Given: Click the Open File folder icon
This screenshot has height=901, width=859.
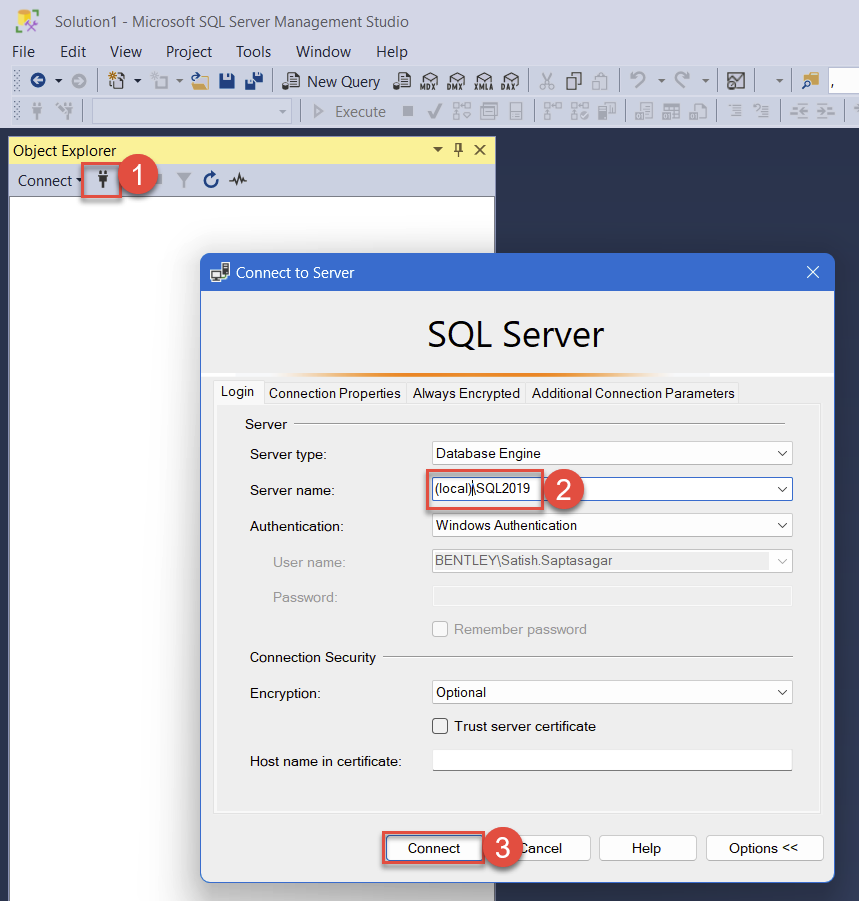Looking at the screenshot, I should 200,81.
